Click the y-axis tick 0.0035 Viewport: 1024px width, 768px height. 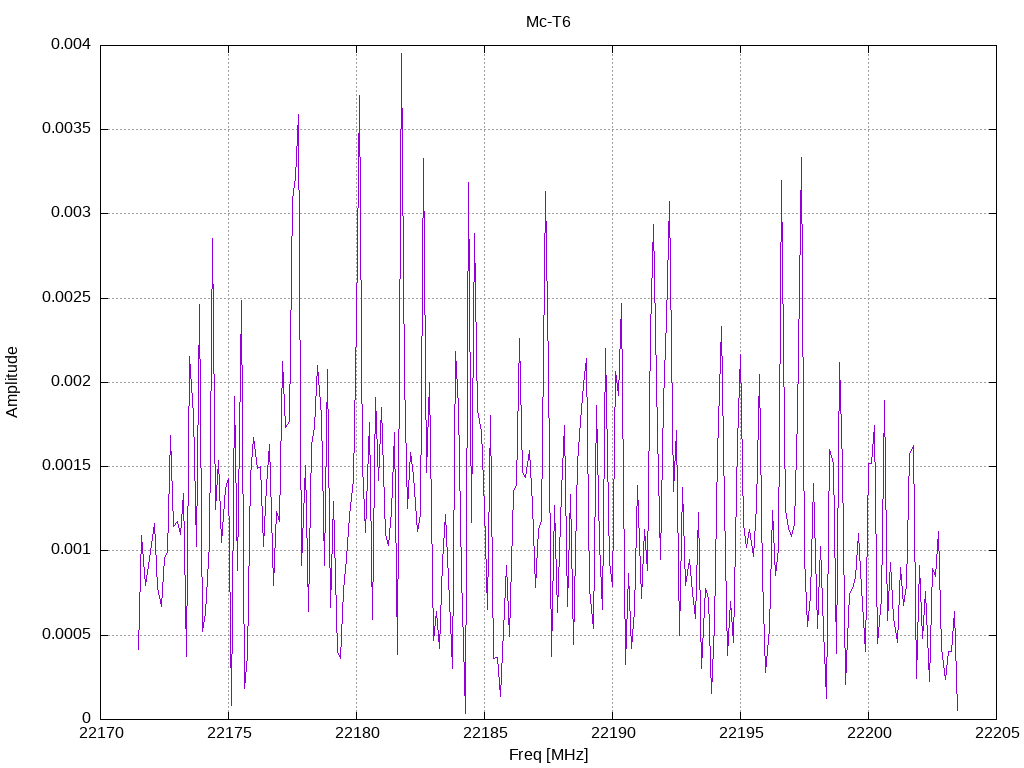tap(66, 128)
